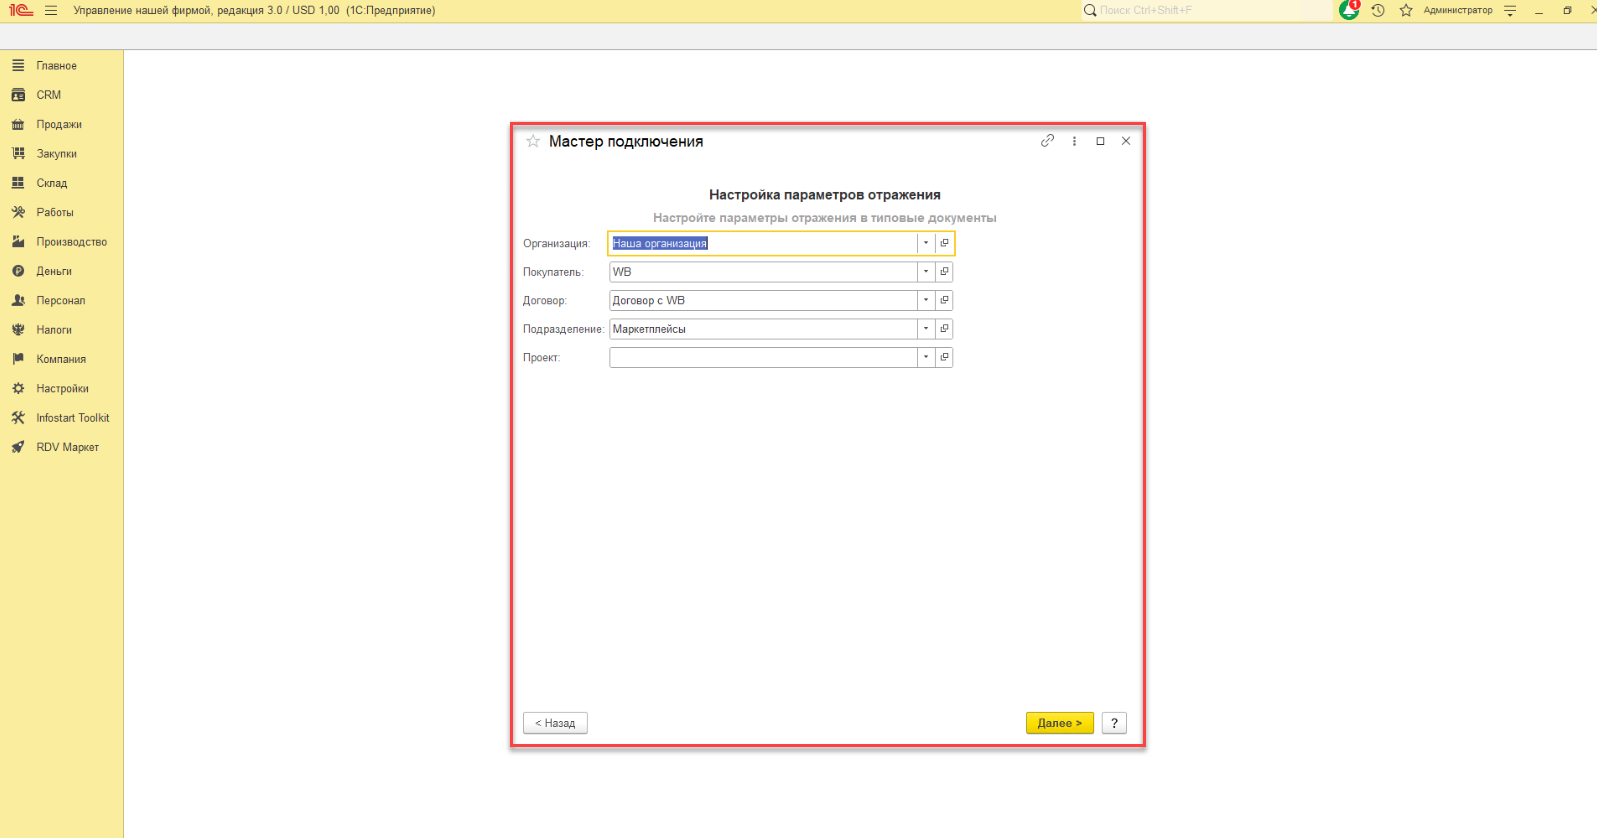Image resolution: width=1597 pixels, height=838 pixels.
Task: Click the CRM section icon
Action: click(18, 95)
